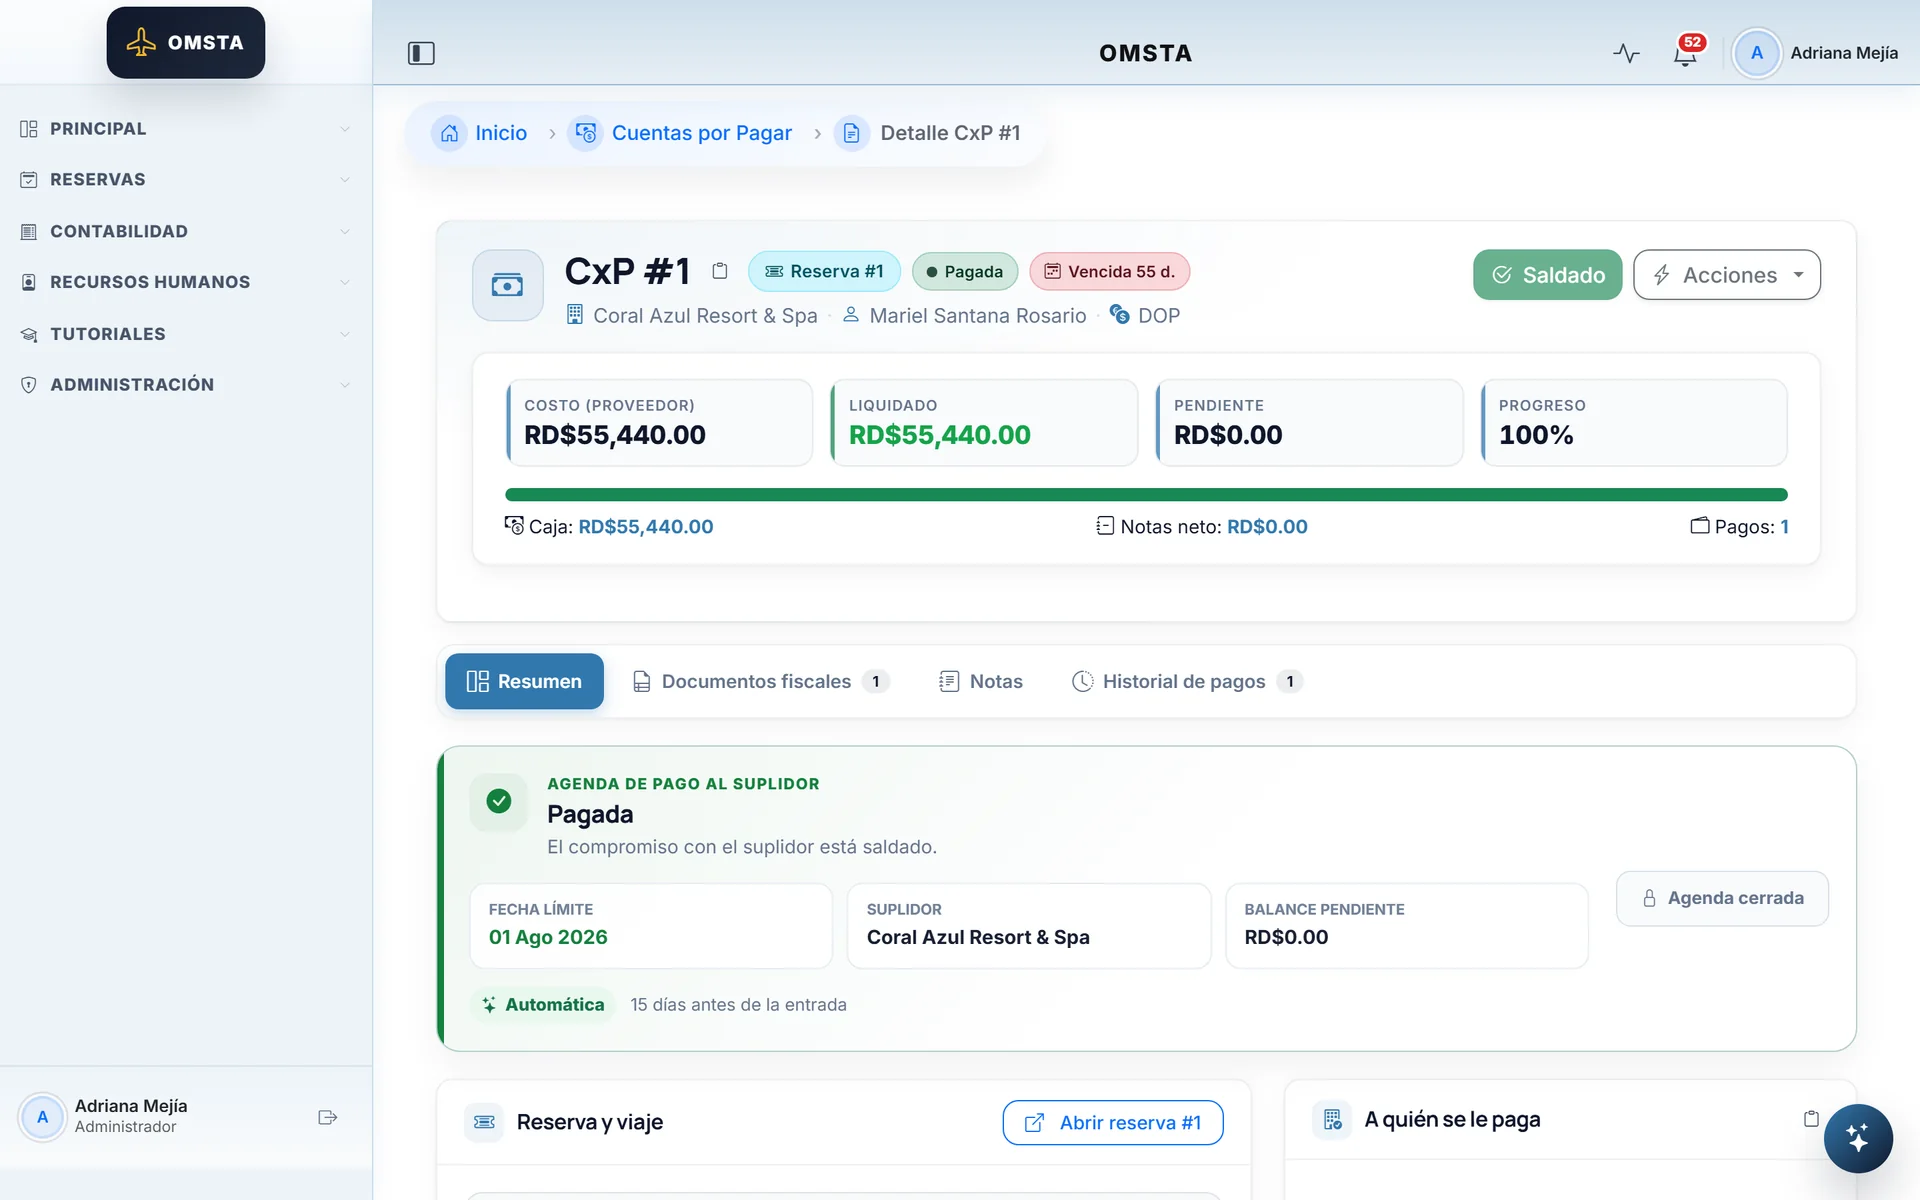Open the activity pulse icon
This screenshot has height=1200, width=1920.
coord(1626,53)
